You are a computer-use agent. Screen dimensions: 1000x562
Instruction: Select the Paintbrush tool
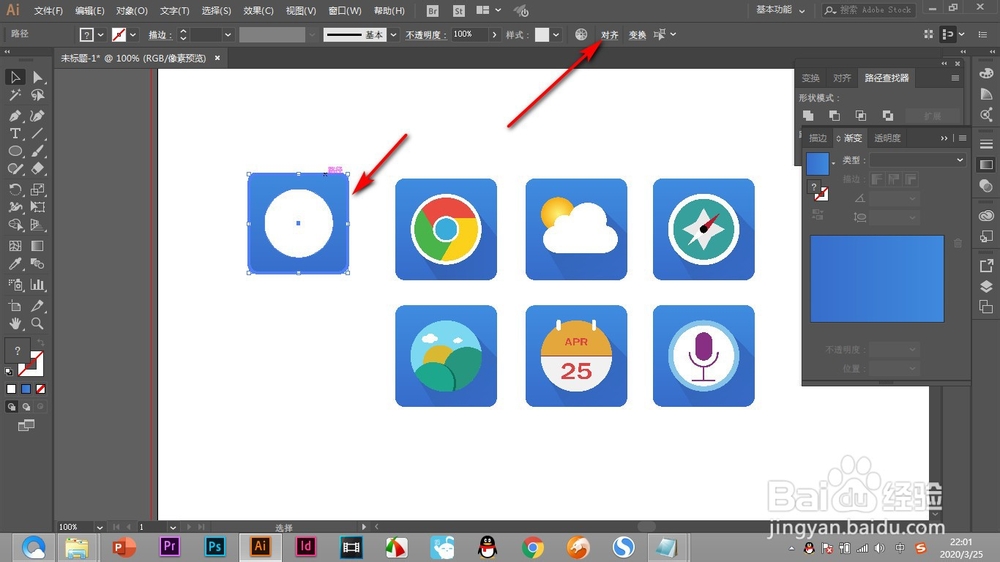[x=38, y=151]
